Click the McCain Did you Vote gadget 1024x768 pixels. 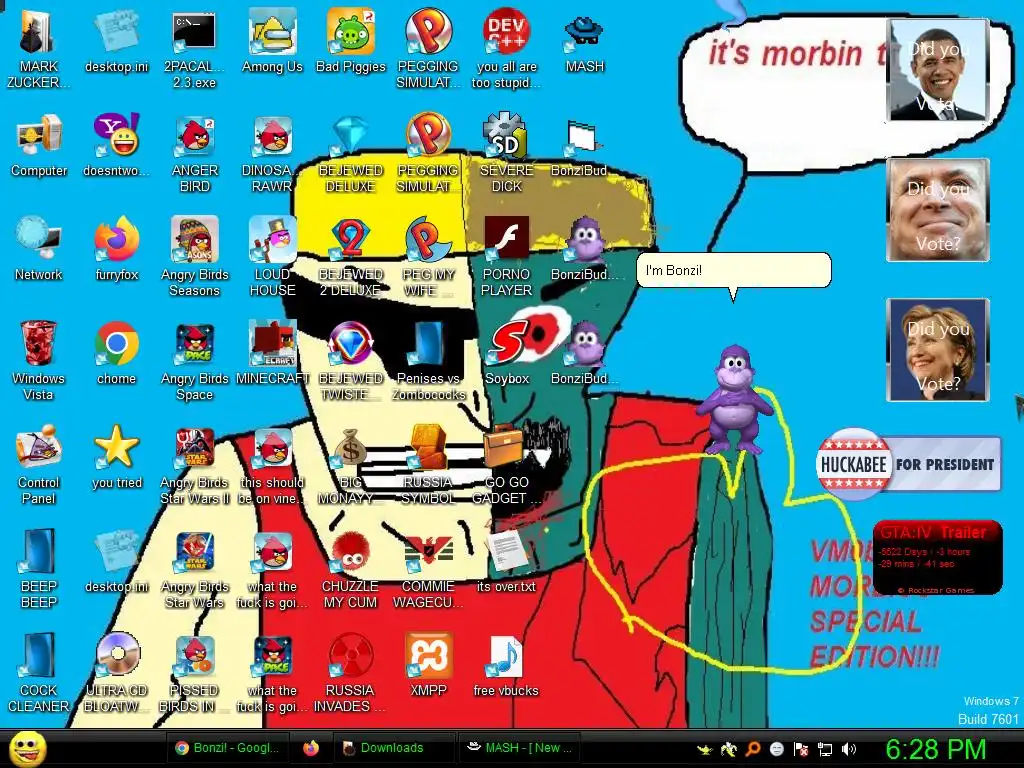pyautogui.click(x=938, y=210)
